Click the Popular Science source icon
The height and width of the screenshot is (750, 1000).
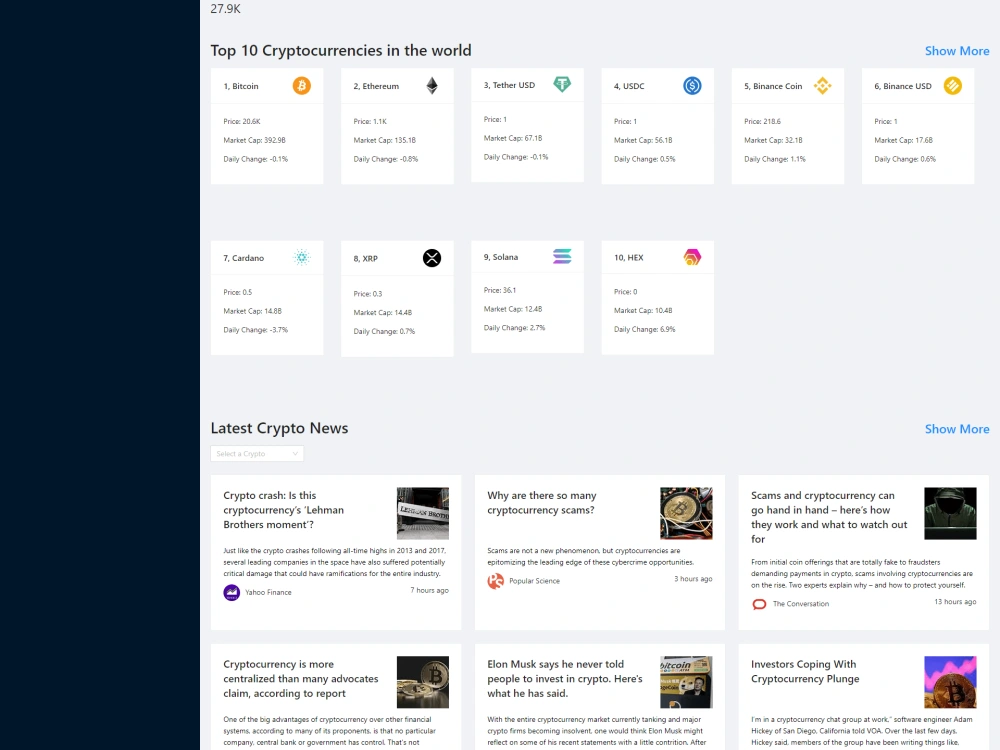pyautogui.click(x=496, y=581)
